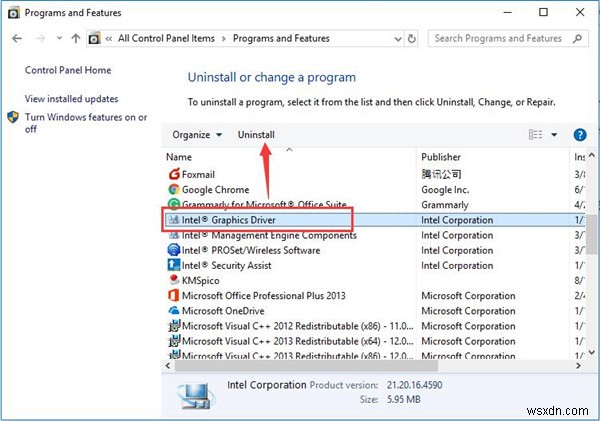Open the Organize dropdown menu
Image resolution: width=600 pixels, height=421 pixels.
[x=197, y=135]
